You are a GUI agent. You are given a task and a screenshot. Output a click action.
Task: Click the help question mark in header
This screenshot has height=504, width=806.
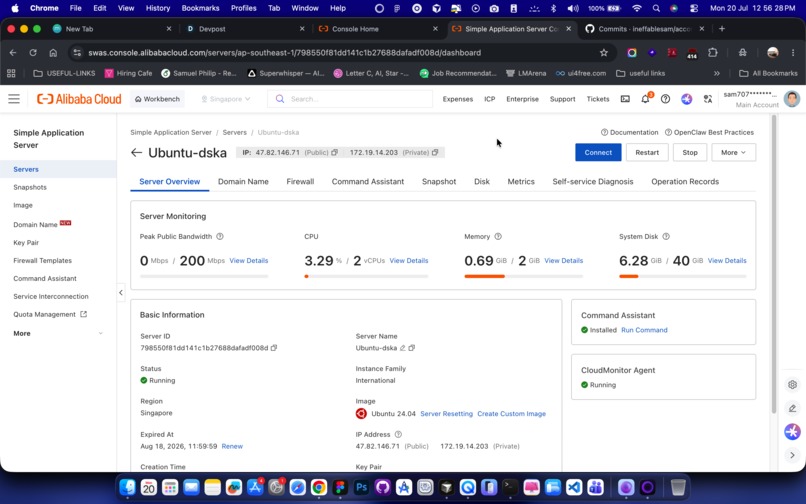665,99
